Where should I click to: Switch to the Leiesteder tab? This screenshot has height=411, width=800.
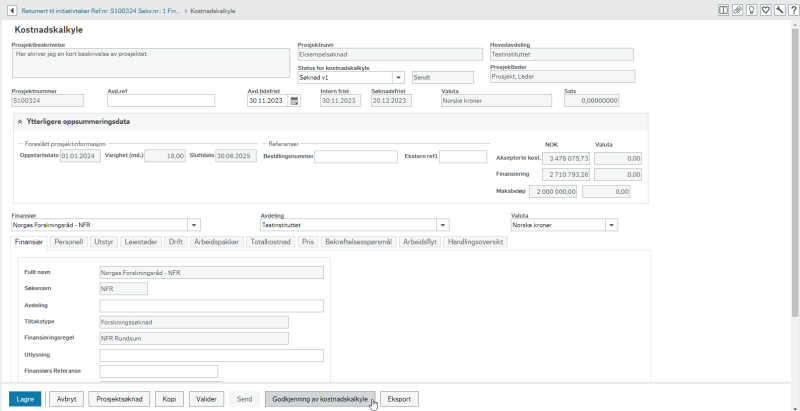[141, 242]
